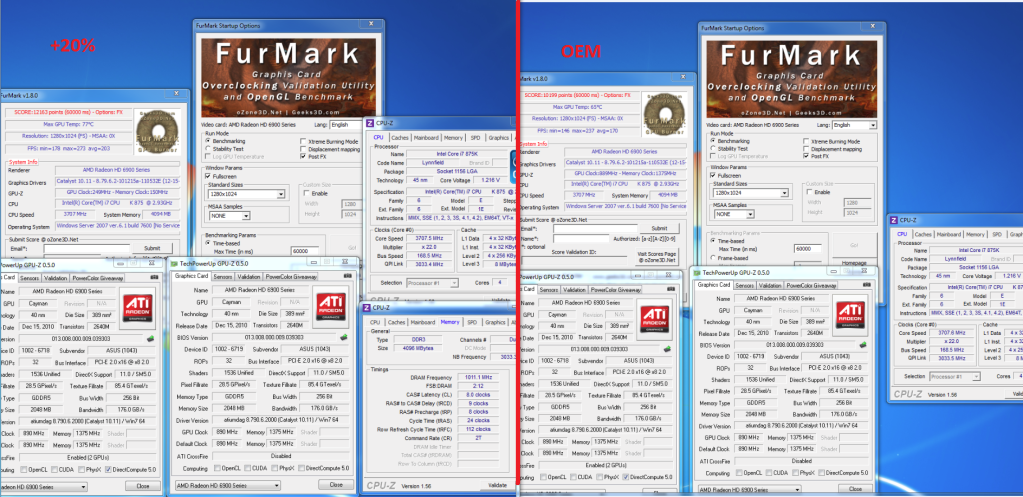Click Close button in OEM CrossFire-disabled GPU-Z
Image resolution: width=1023 pixels, height=497 pixels.
tap(853, 489)
